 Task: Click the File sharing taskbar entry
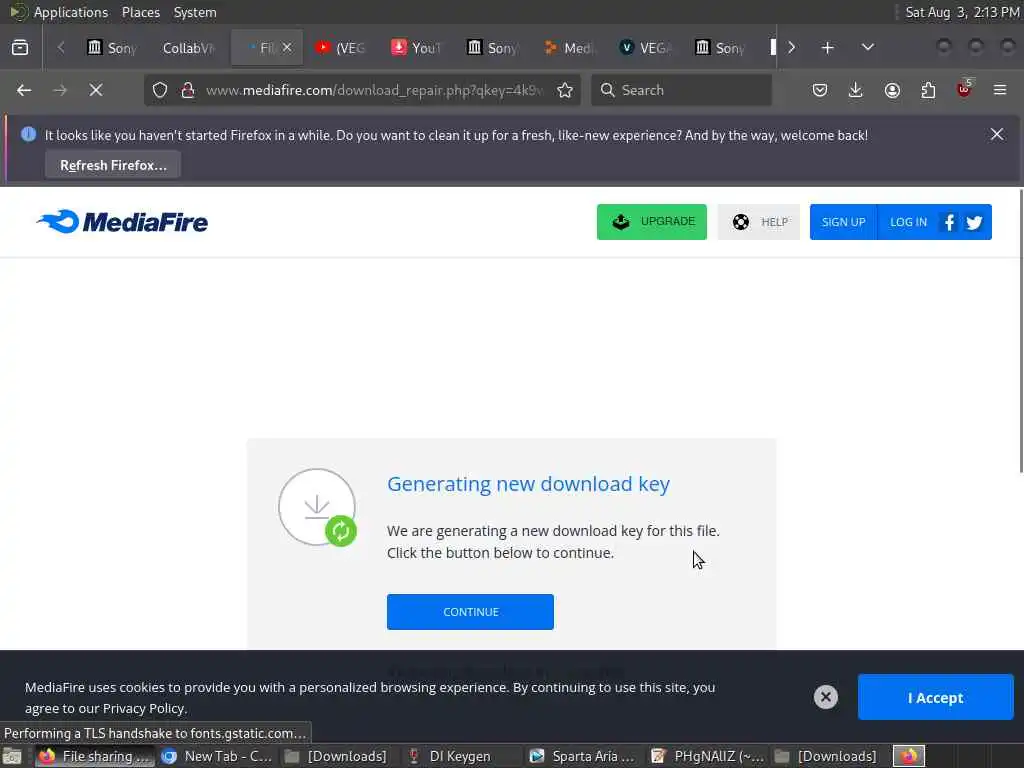click(95, 756)
